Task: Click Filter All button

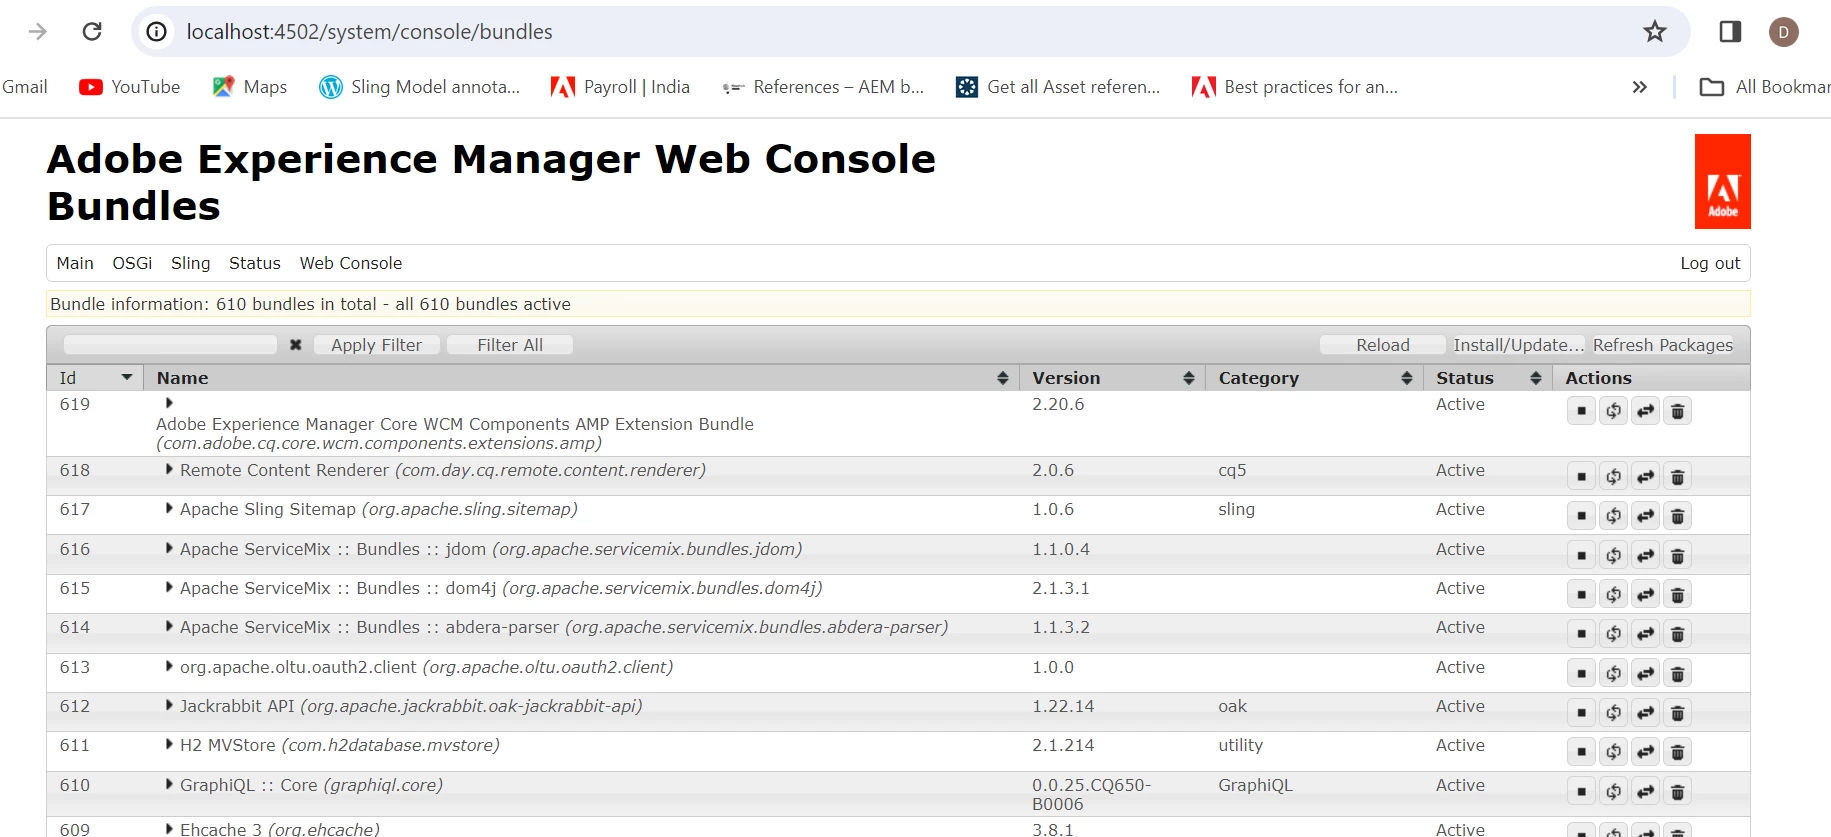Action: [510, 345]
